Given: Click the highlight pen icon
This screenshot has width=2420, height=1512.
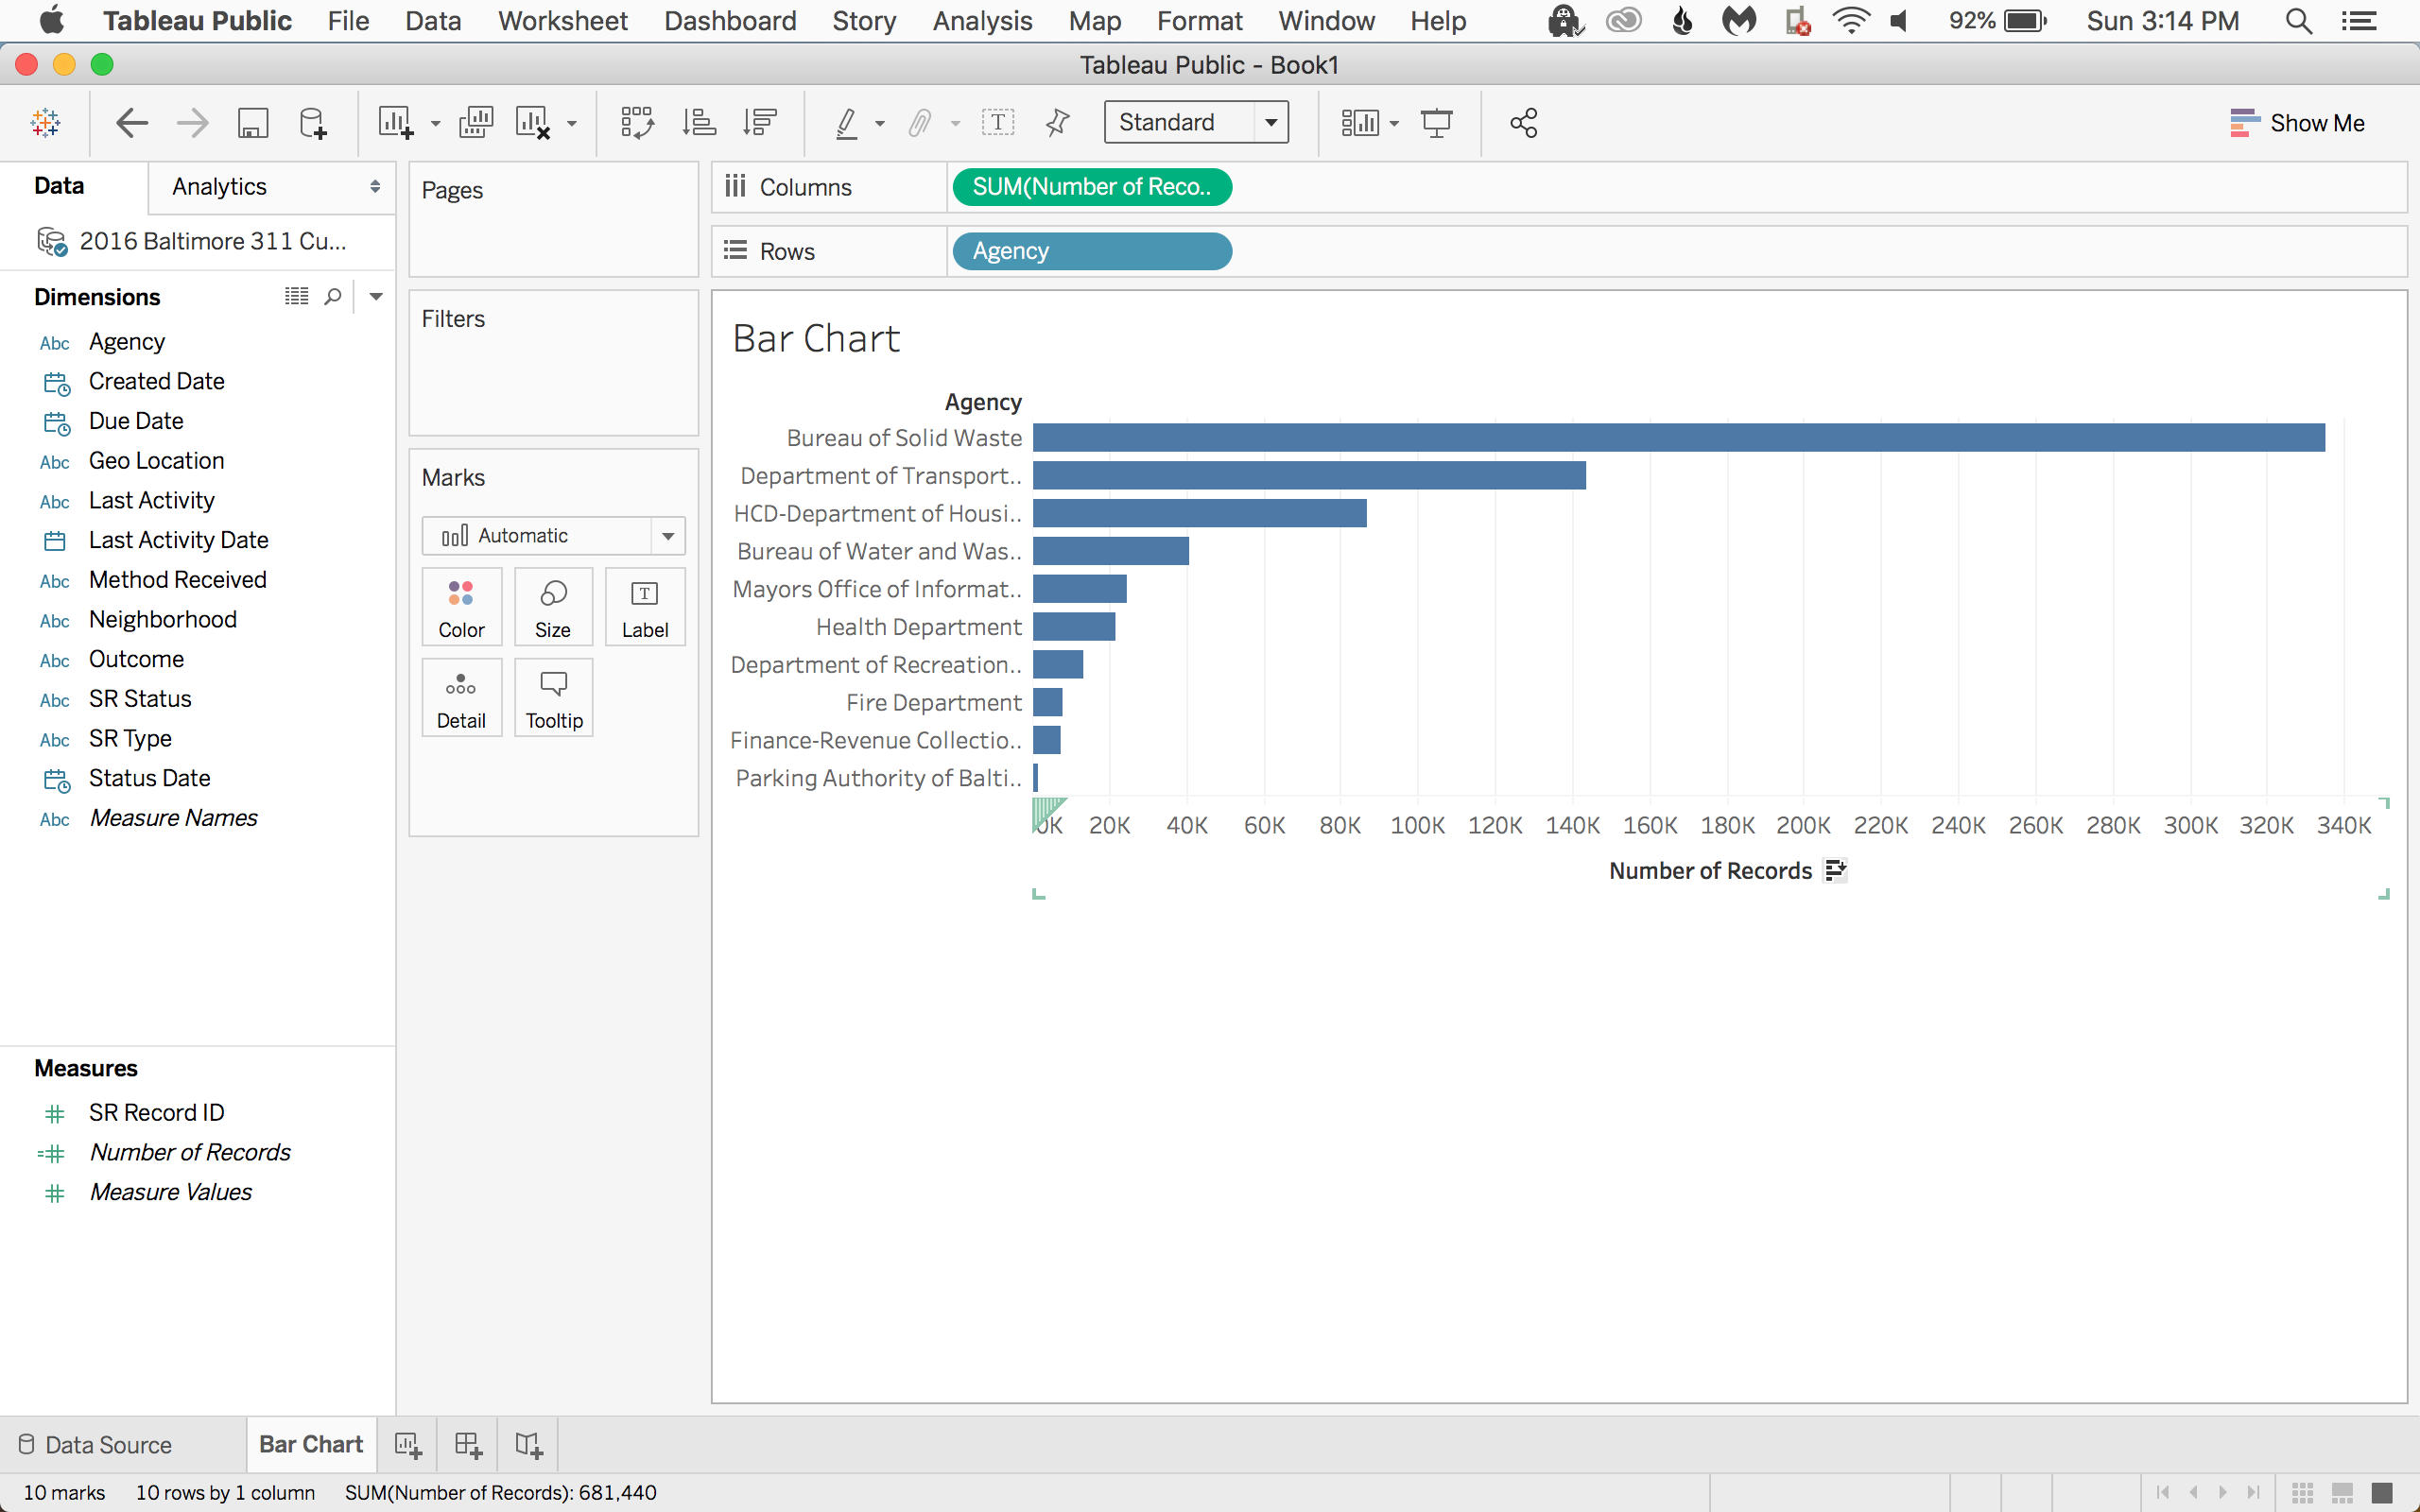Looking at the screenshot, I should (846, 123).
